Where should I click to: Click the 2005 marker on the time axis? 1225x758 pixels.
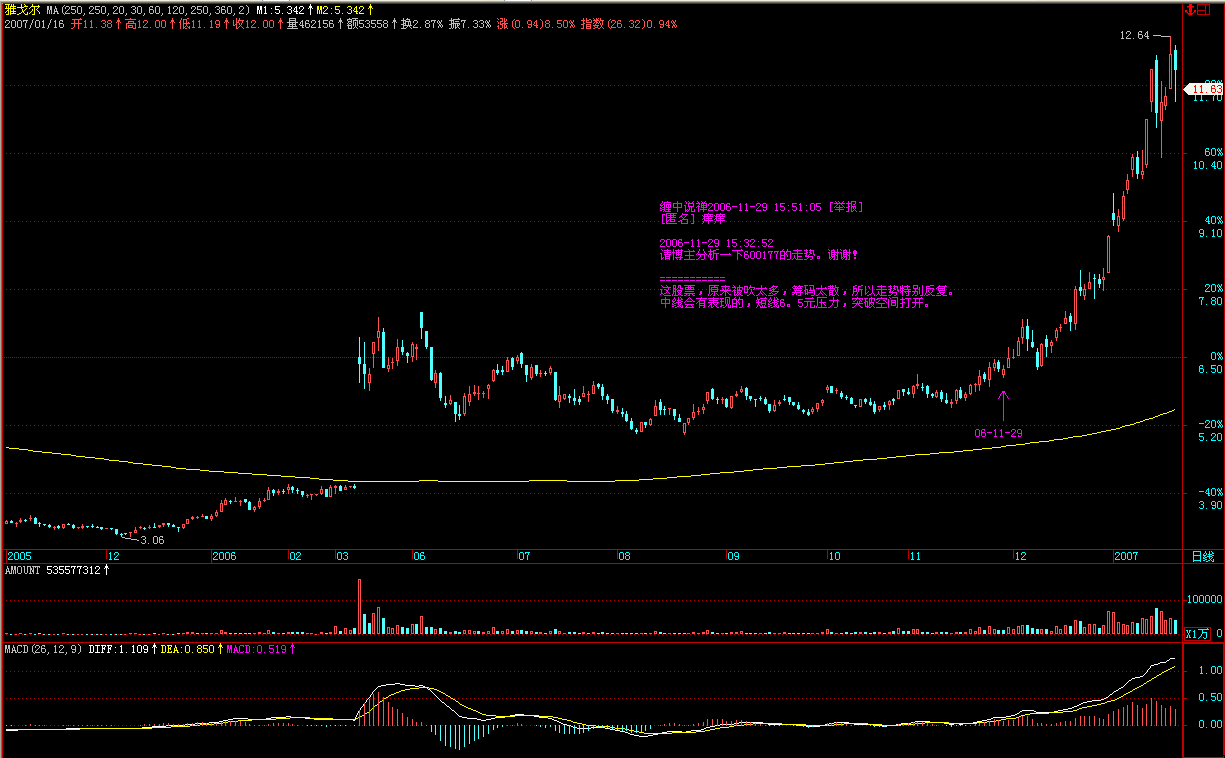19,556
